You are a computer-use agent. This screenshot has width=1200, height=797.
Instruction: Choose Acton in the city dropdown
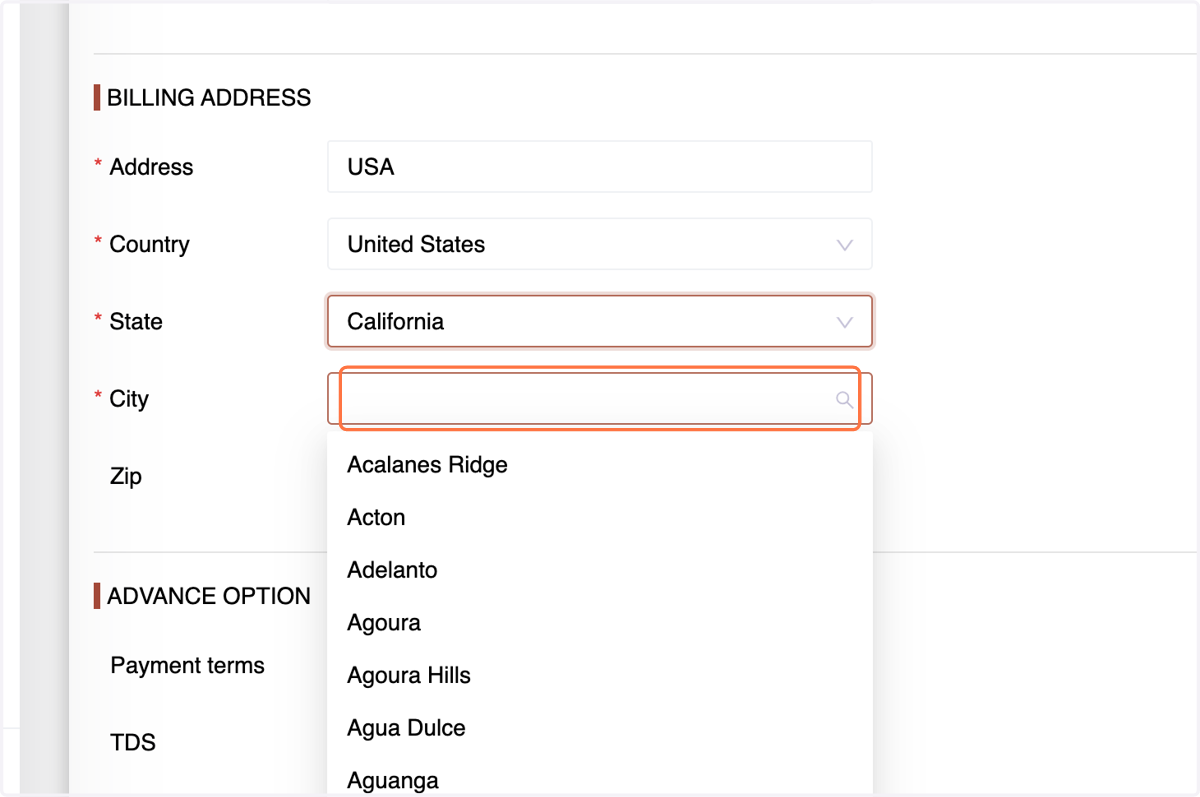pyautogui.click(x=600, y=517)
